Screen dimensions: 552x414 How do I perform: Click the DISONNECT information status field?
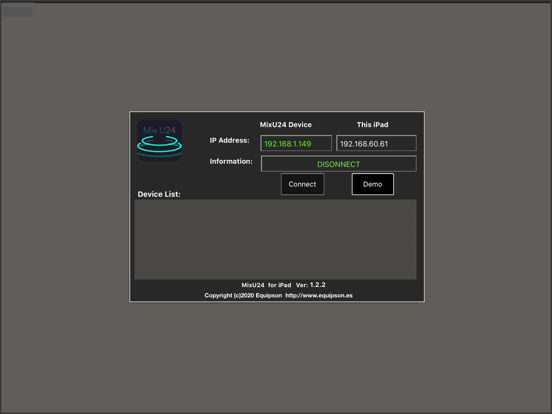(338, 164)
